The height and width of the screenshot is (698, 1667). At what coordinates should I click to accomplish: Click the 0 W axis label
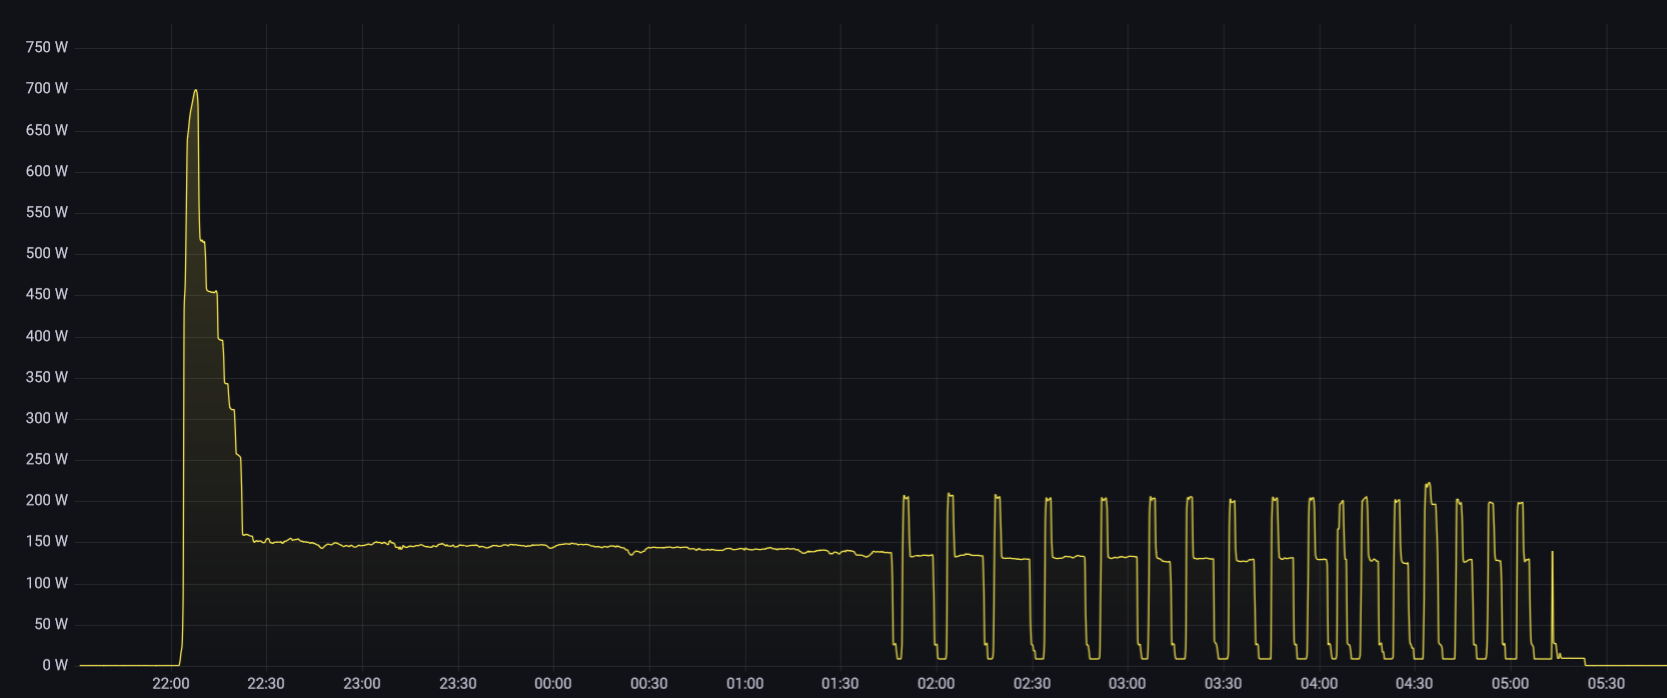pyautogui.click(x=55, y=665)
